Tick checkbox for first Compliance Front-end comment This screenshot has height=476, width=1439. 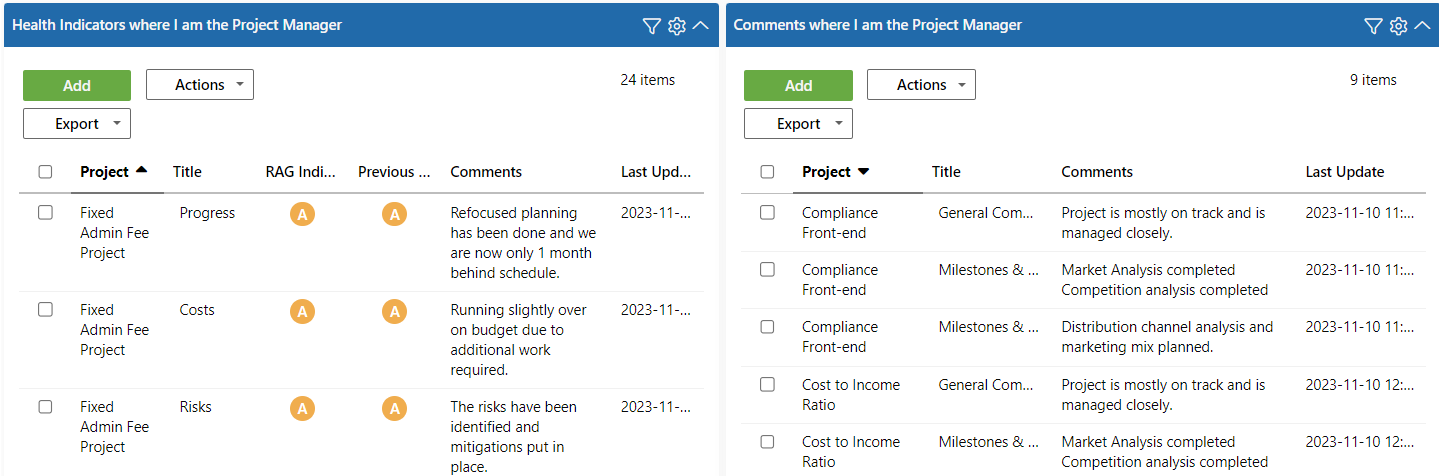[767, 213]
